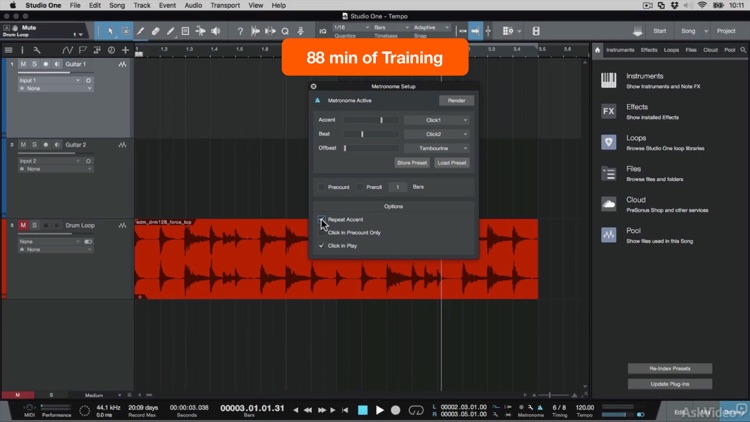Show automation curve icon above tracks
The height and width of the screenshot is (422, 750).
(x=67, y=50)
